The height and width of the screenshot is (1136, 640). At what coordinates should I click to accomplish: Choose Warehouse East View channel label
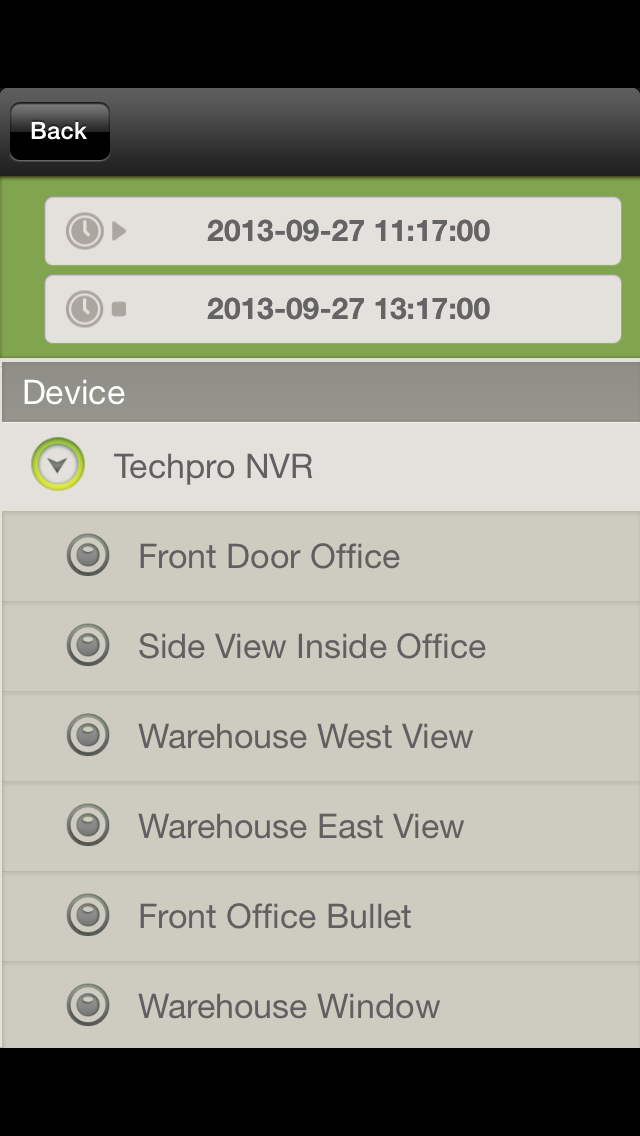pyautogui.click(x=301, y=826)
